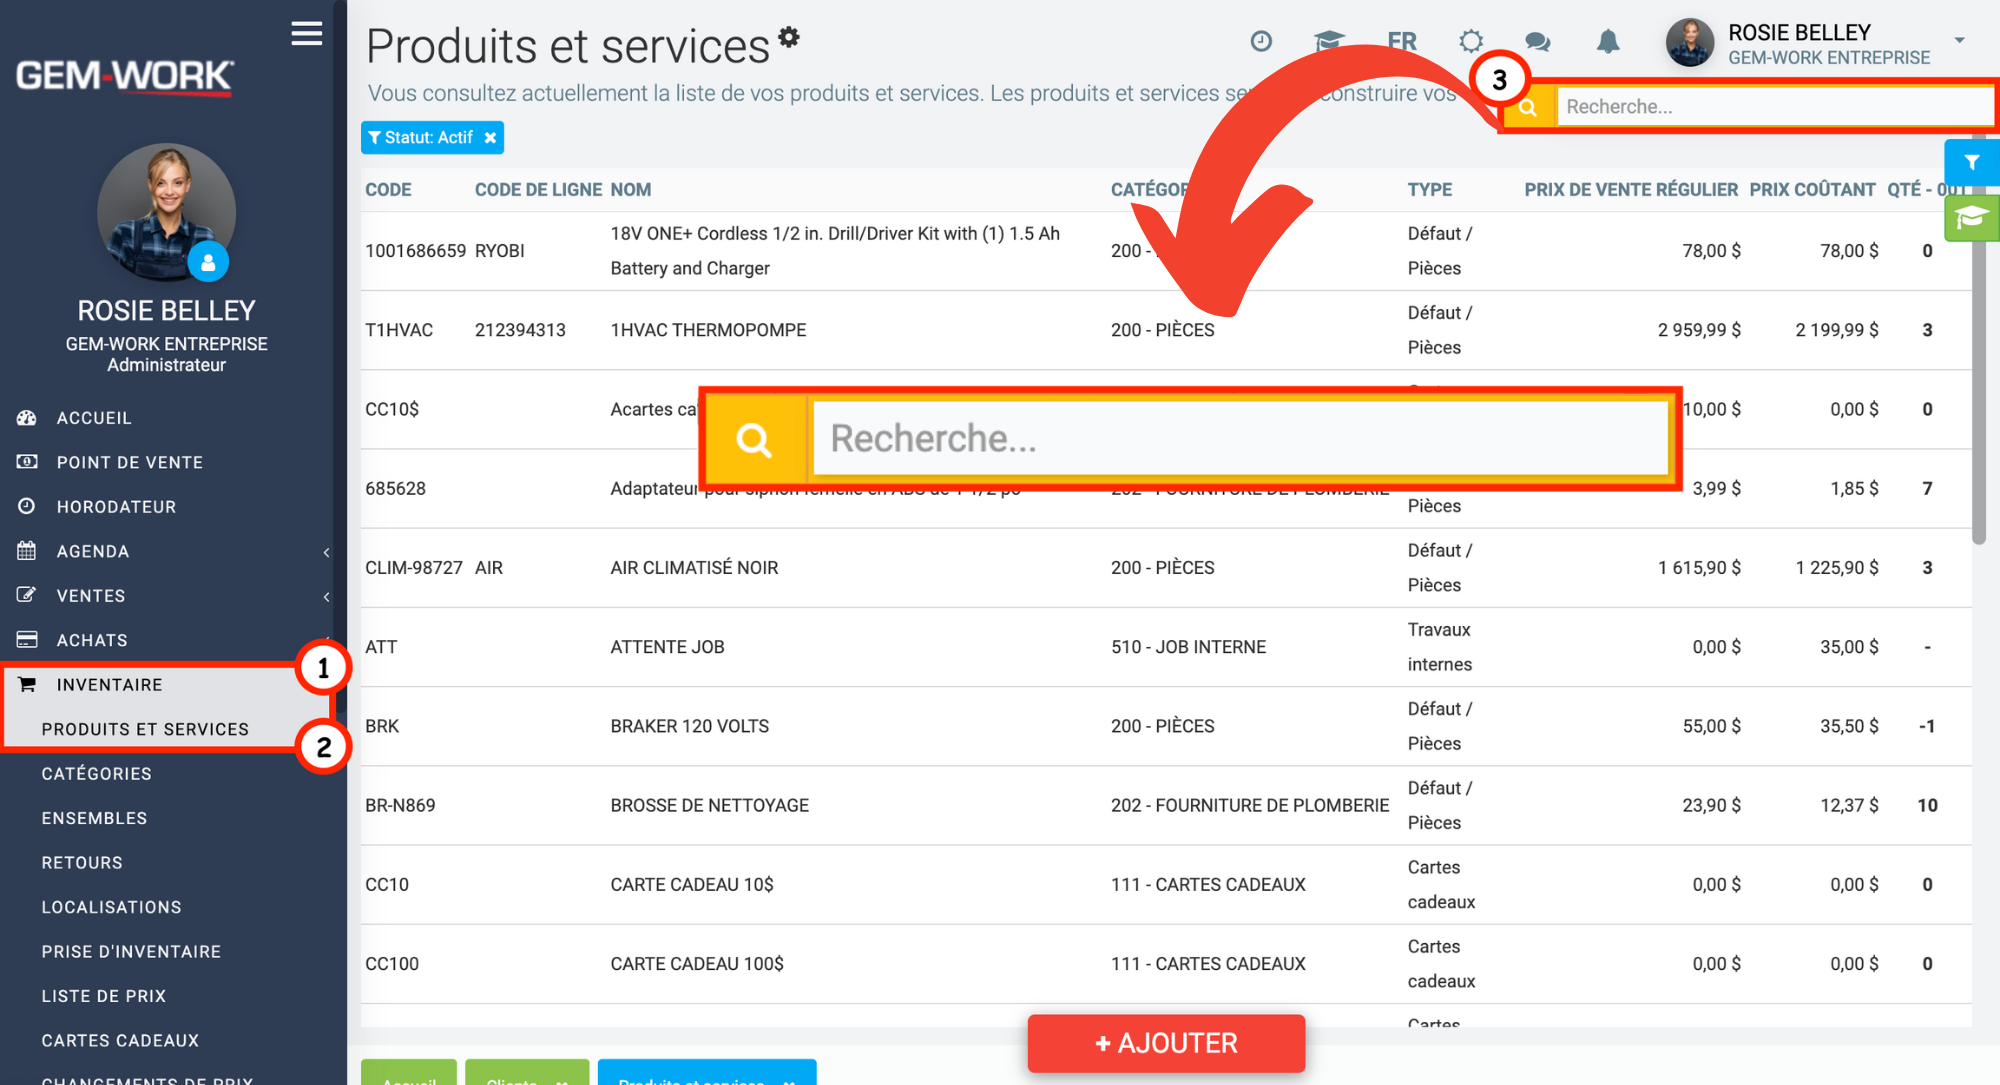This screenshot has width=2000, height=1085.
Task: Click the clock history icon in header
Action: pos(1261,41)
